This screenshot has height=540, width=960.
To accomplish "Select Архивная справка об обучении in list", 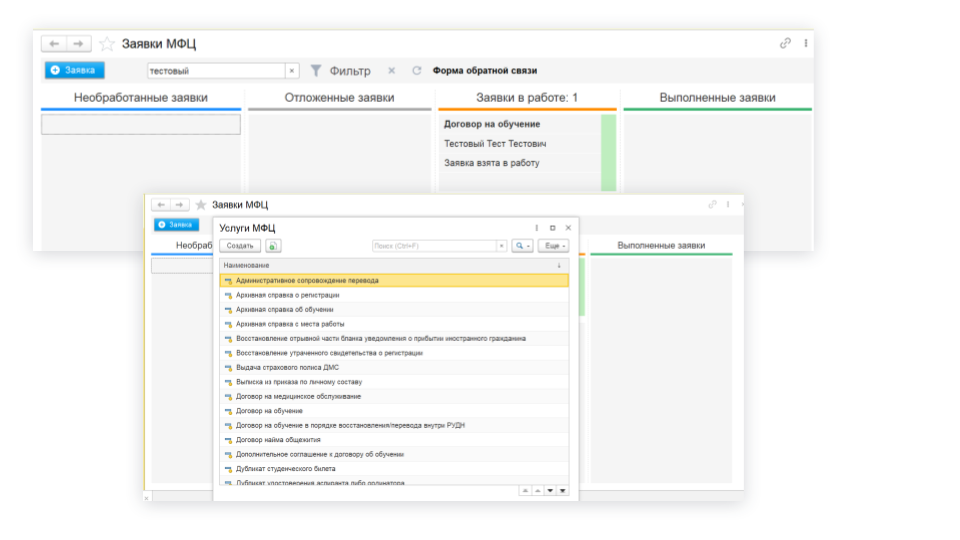I will point(284,310).
